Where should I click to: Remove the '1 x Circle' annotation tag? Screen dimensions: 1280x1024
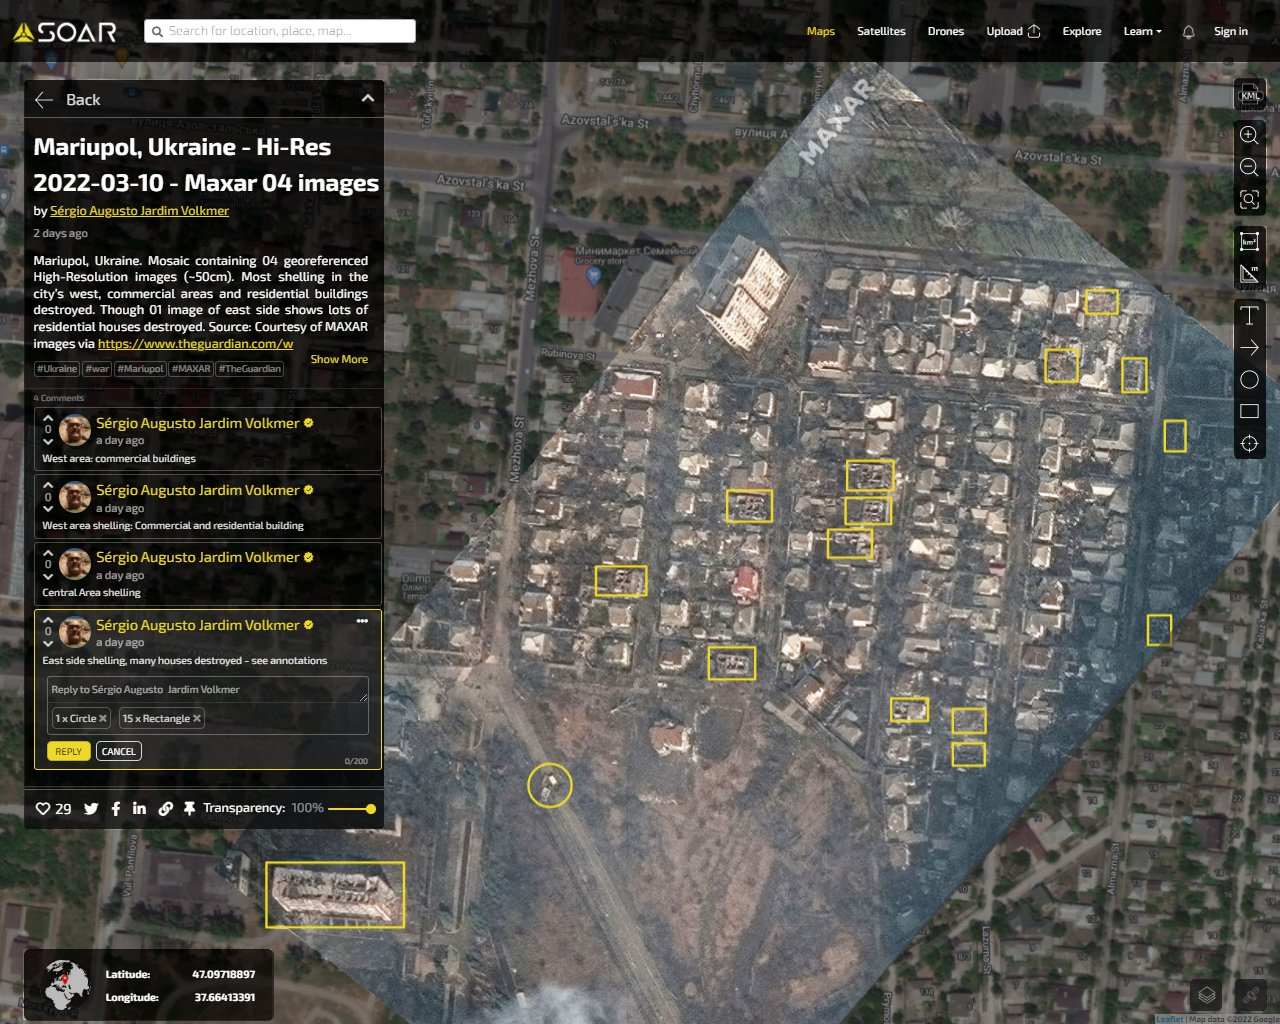[103, 718]
